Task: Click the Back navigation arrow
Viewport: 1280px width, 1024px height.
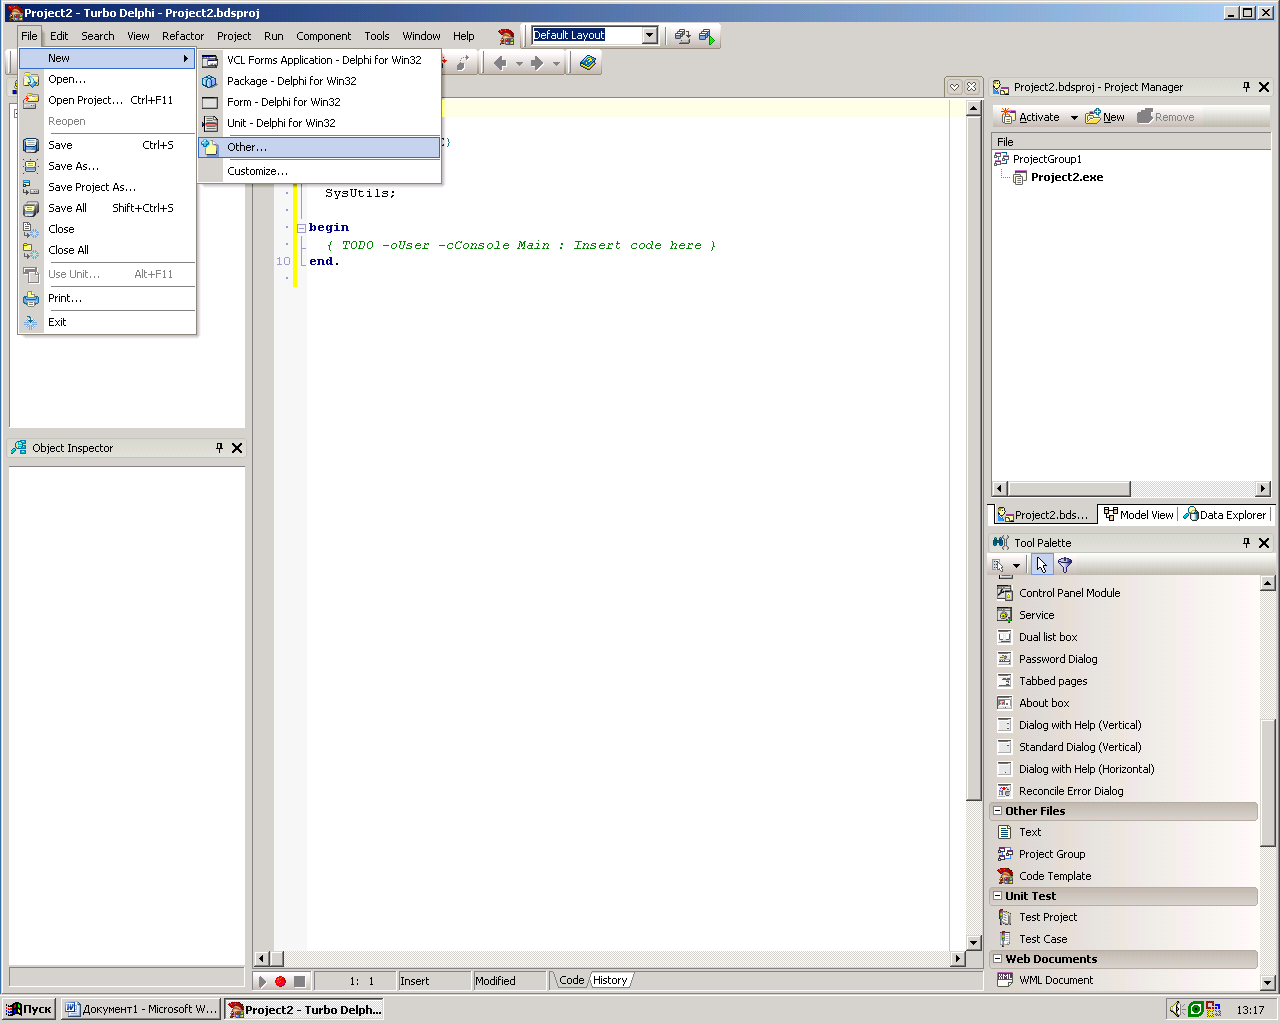Action: pyautogui.click(x=500, y=63)
